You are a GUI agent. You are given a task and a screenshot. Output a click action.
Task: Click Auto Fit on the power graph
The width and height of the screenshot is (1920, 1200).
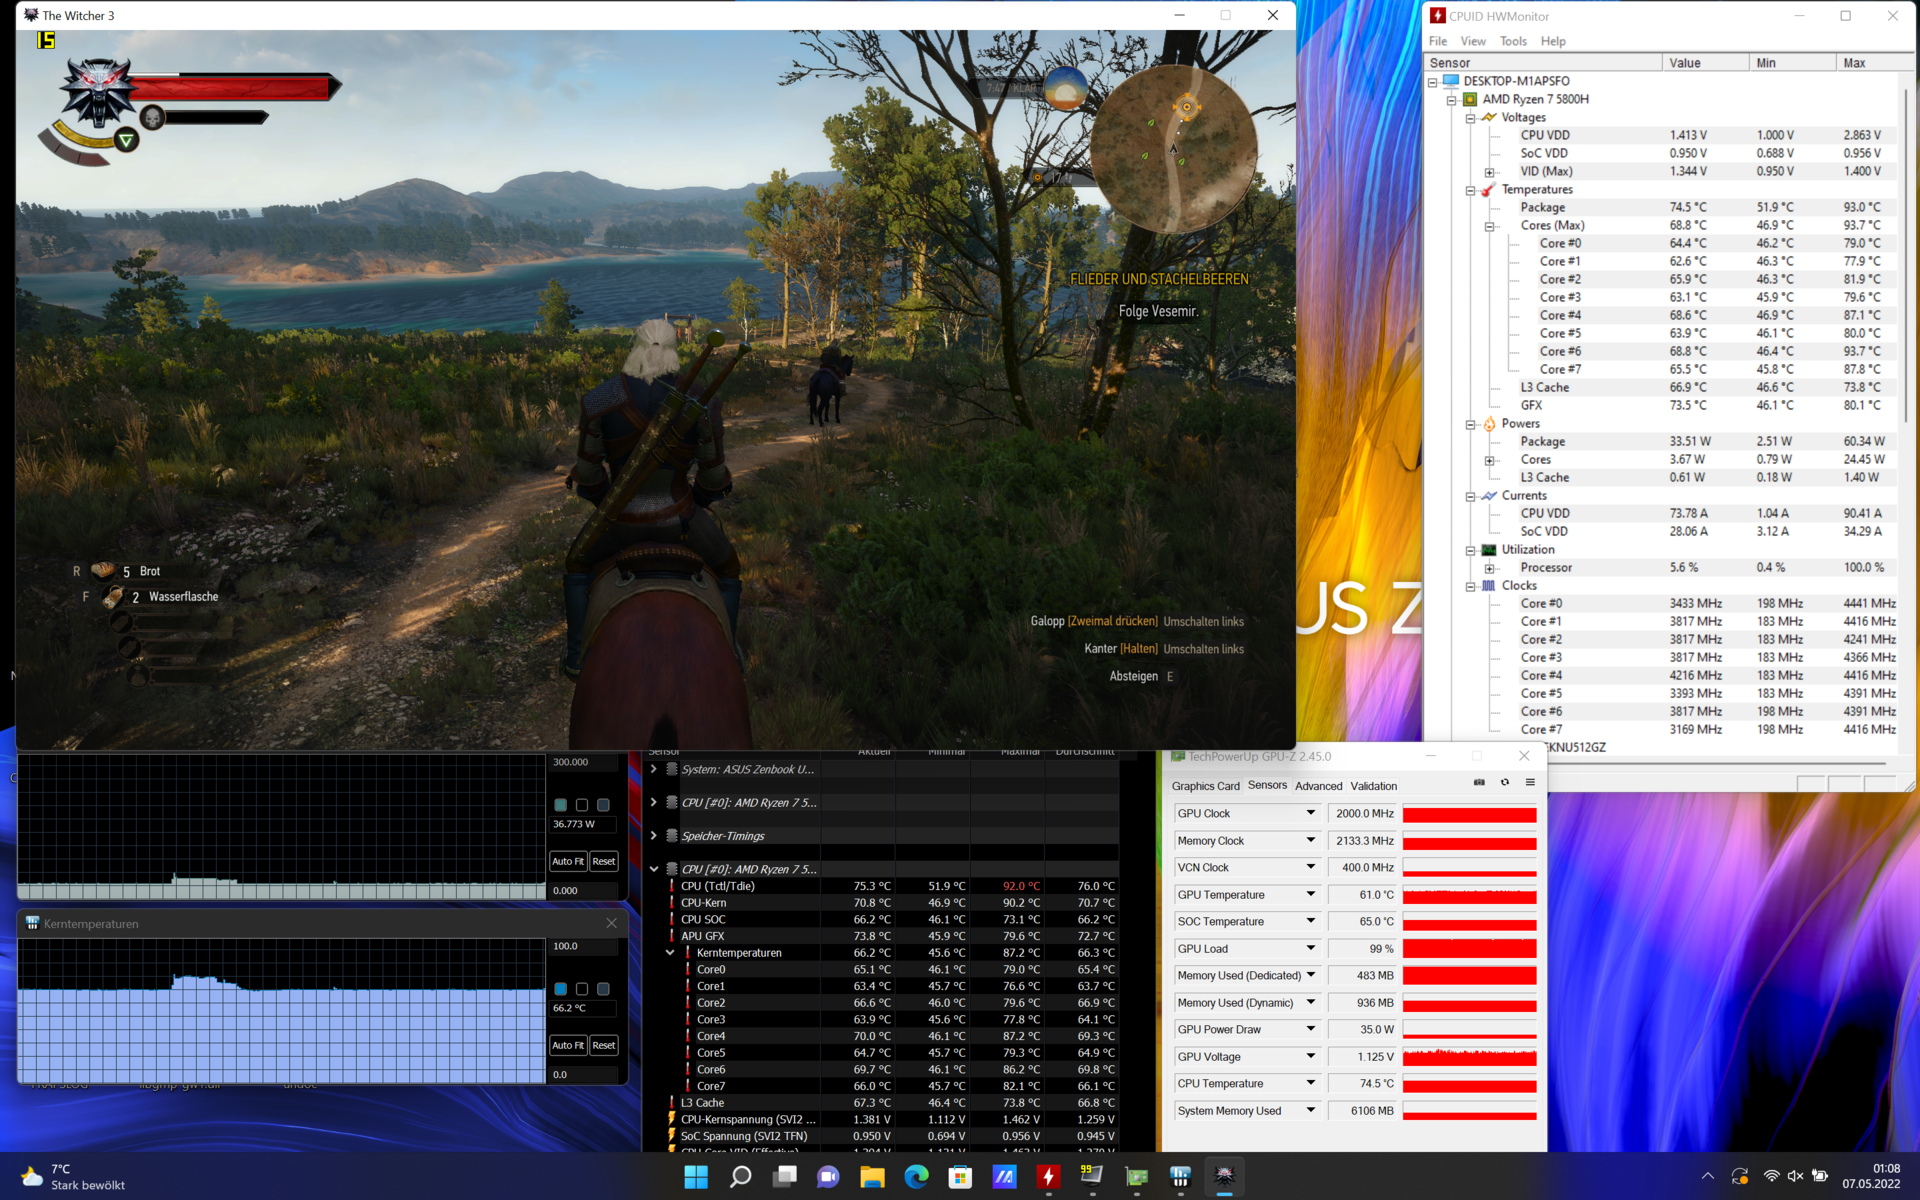click(568, 861)
